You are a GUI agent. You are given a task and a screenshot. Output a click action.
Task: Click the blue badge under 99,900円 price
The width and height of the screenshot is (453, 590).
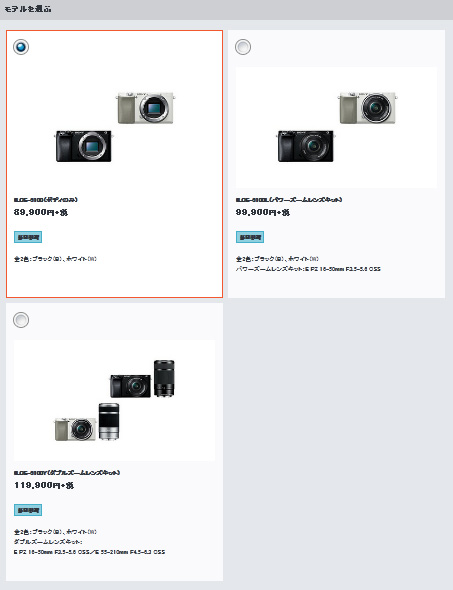tap(250, 237)
